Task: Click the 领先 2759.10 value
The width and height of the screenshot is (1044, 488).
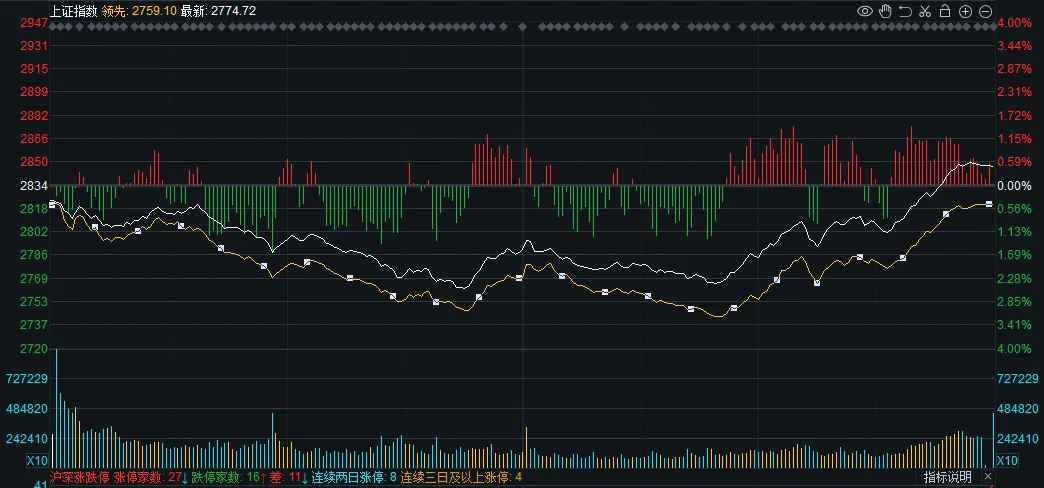Action: pos(139,11)
